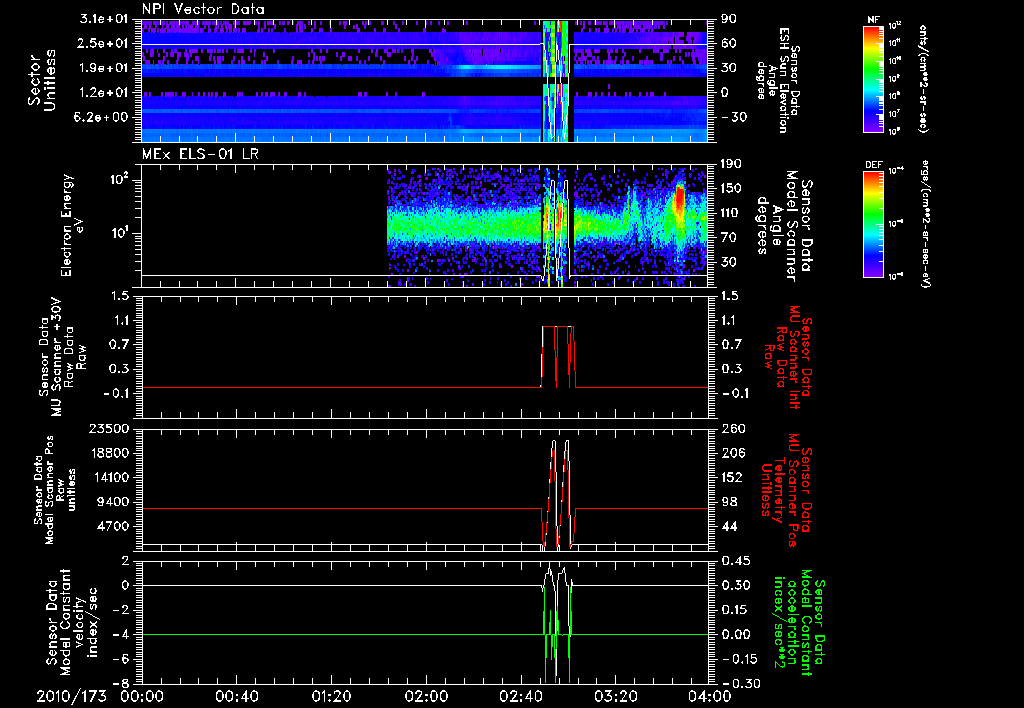Image resolution: width=1024 pixels, height=708 pixels.
Task: Click the DEF energy flux color bar
Action: point(873,224)
